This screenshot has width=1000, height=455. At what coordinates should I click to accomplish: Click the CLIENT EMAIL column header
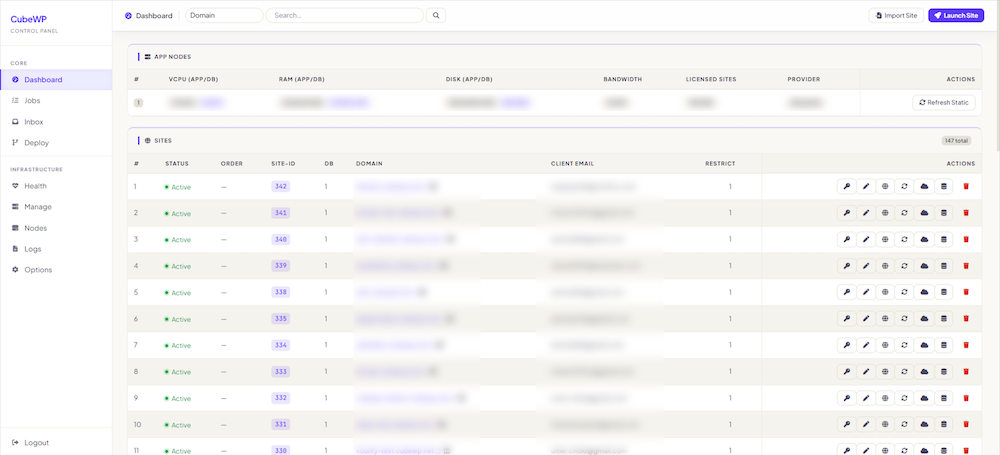coord(573,163)
